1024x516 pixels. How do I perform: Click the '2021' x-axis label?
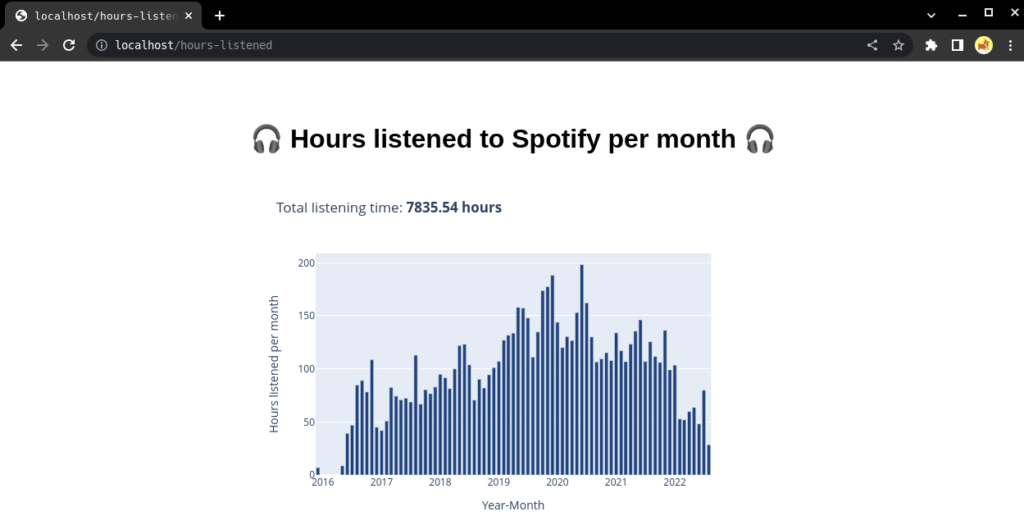pos(616,482)
